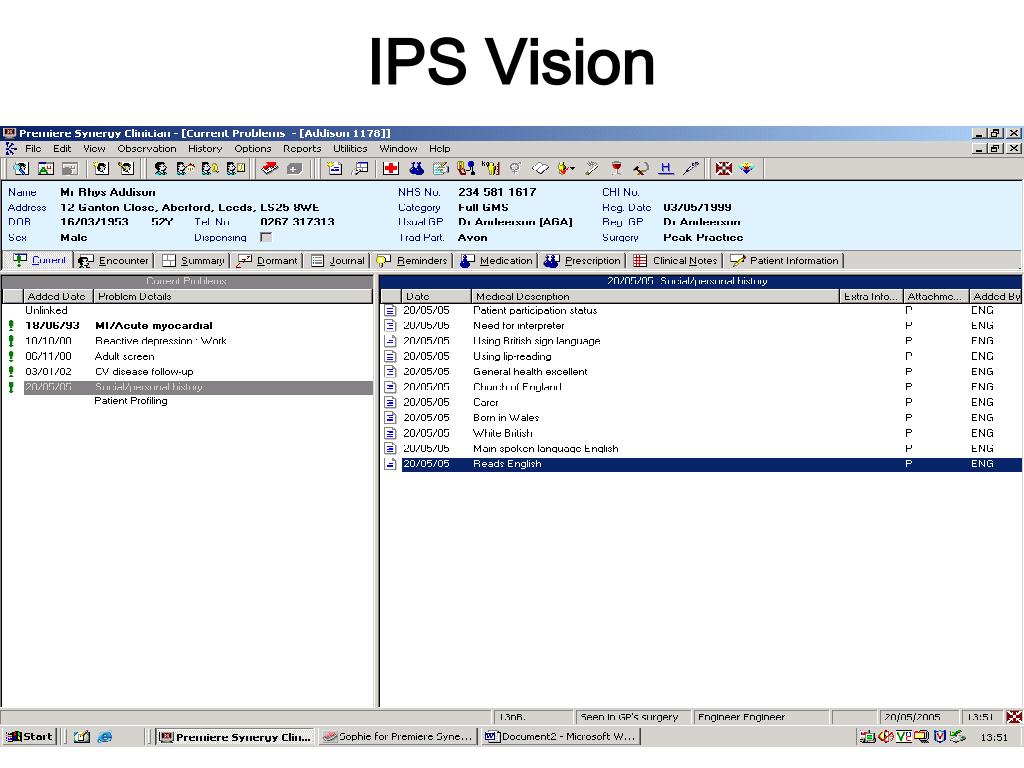Click the Windows Start button
The height and width of the screenshot is (768, 1024).
pos(29,737)
